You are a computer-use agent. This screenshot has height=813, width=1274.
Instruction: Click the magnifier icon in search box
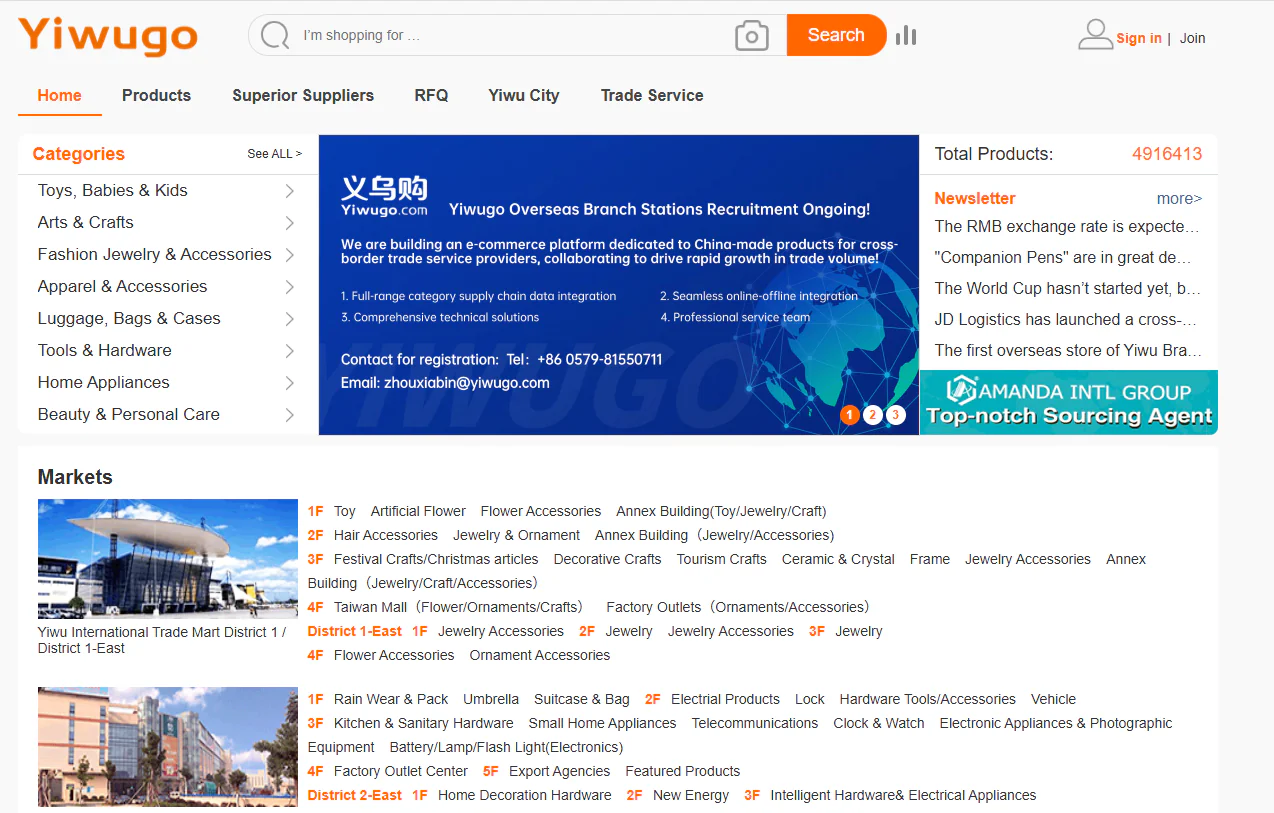tap(275, 36)
